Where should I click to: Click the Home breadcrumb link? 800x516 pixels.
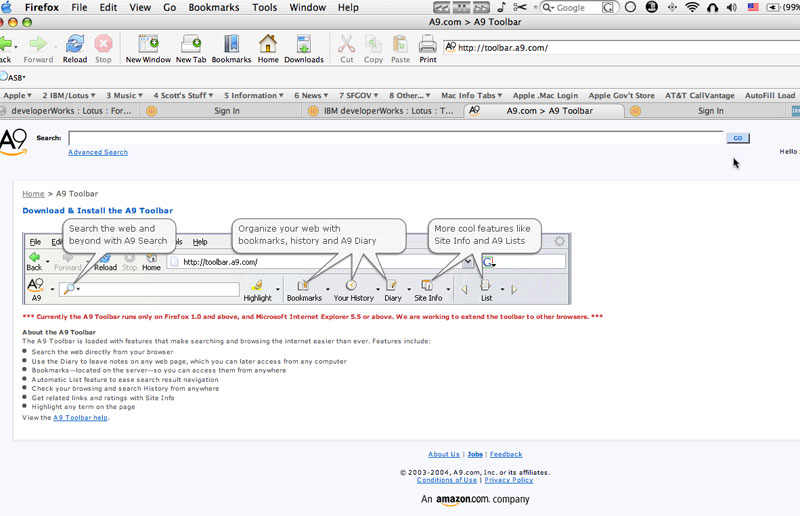[x=33, y=194]
